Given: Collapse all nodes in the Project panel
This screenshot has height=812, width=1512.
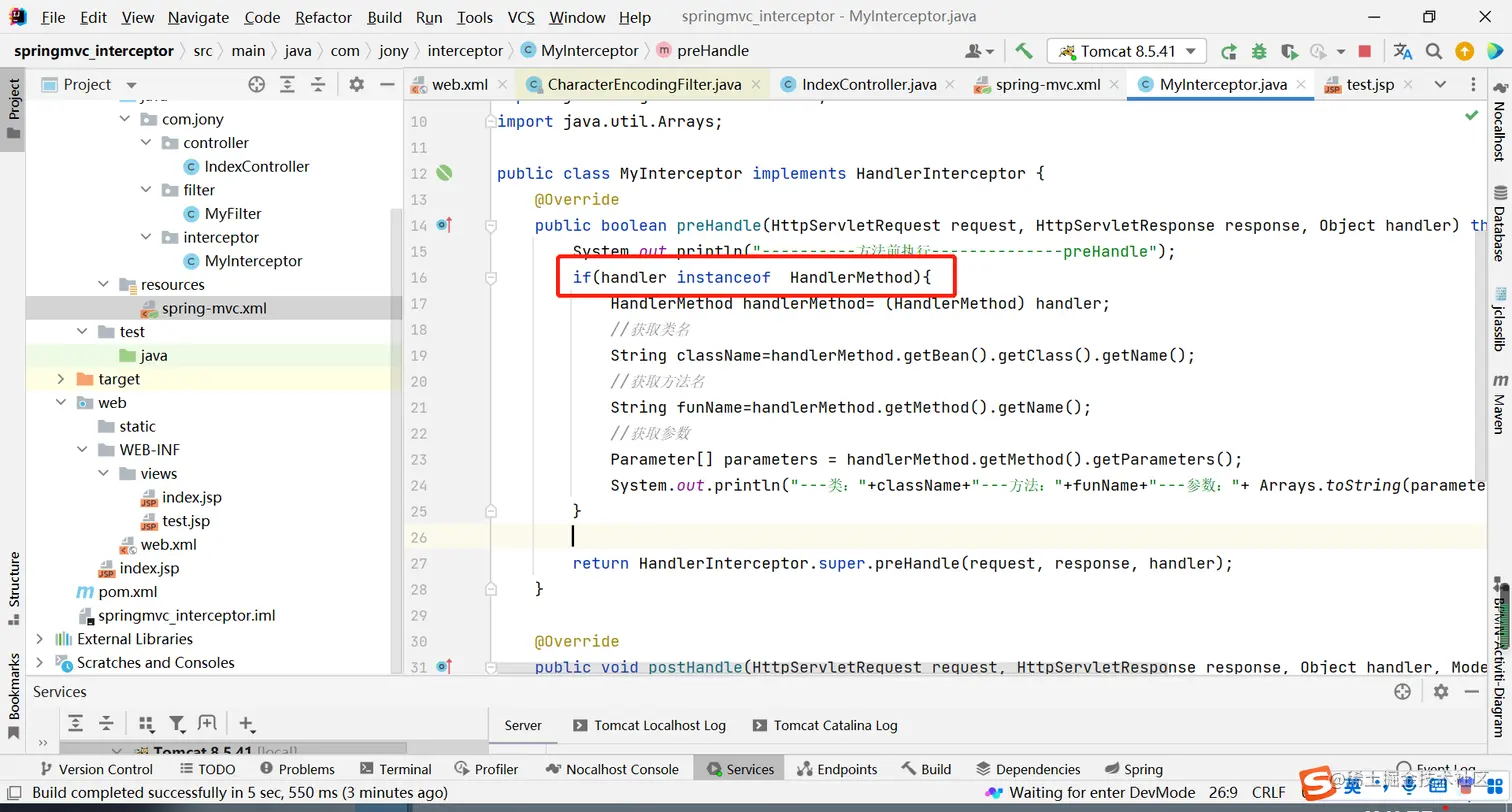Looking at the screenshot, I should click(x=318, y=85).
